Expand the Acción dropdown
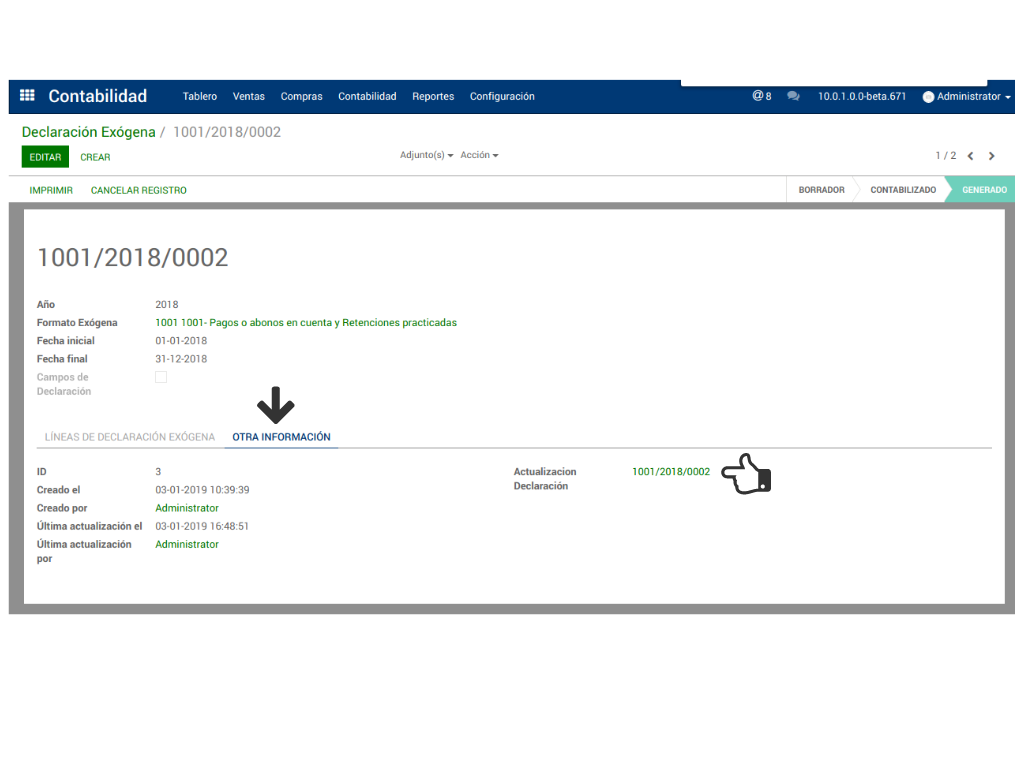The height and width of the screenshot is (767, 1023). (479, 155)
